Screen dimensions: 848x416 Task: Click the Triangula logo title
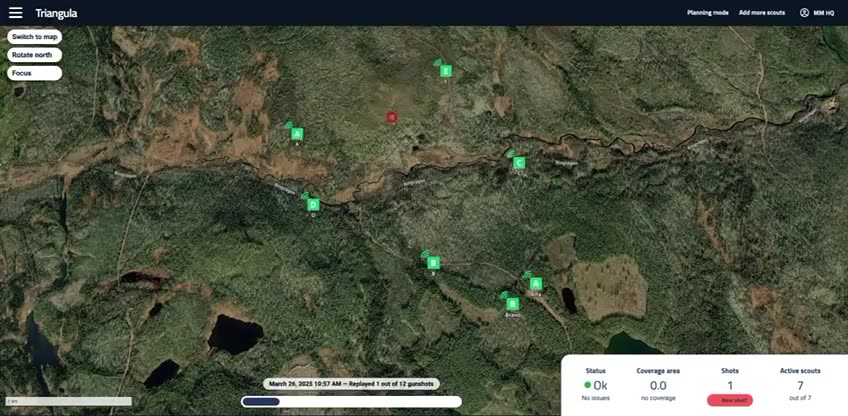56,13
